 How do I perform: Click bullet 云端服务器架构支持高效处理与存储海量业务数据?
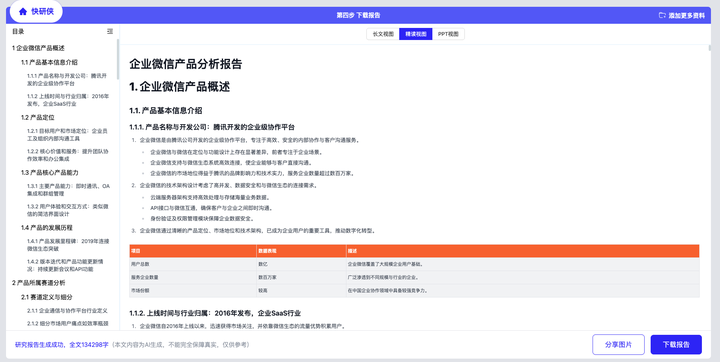pyautogui.click(x=210, y=198)
